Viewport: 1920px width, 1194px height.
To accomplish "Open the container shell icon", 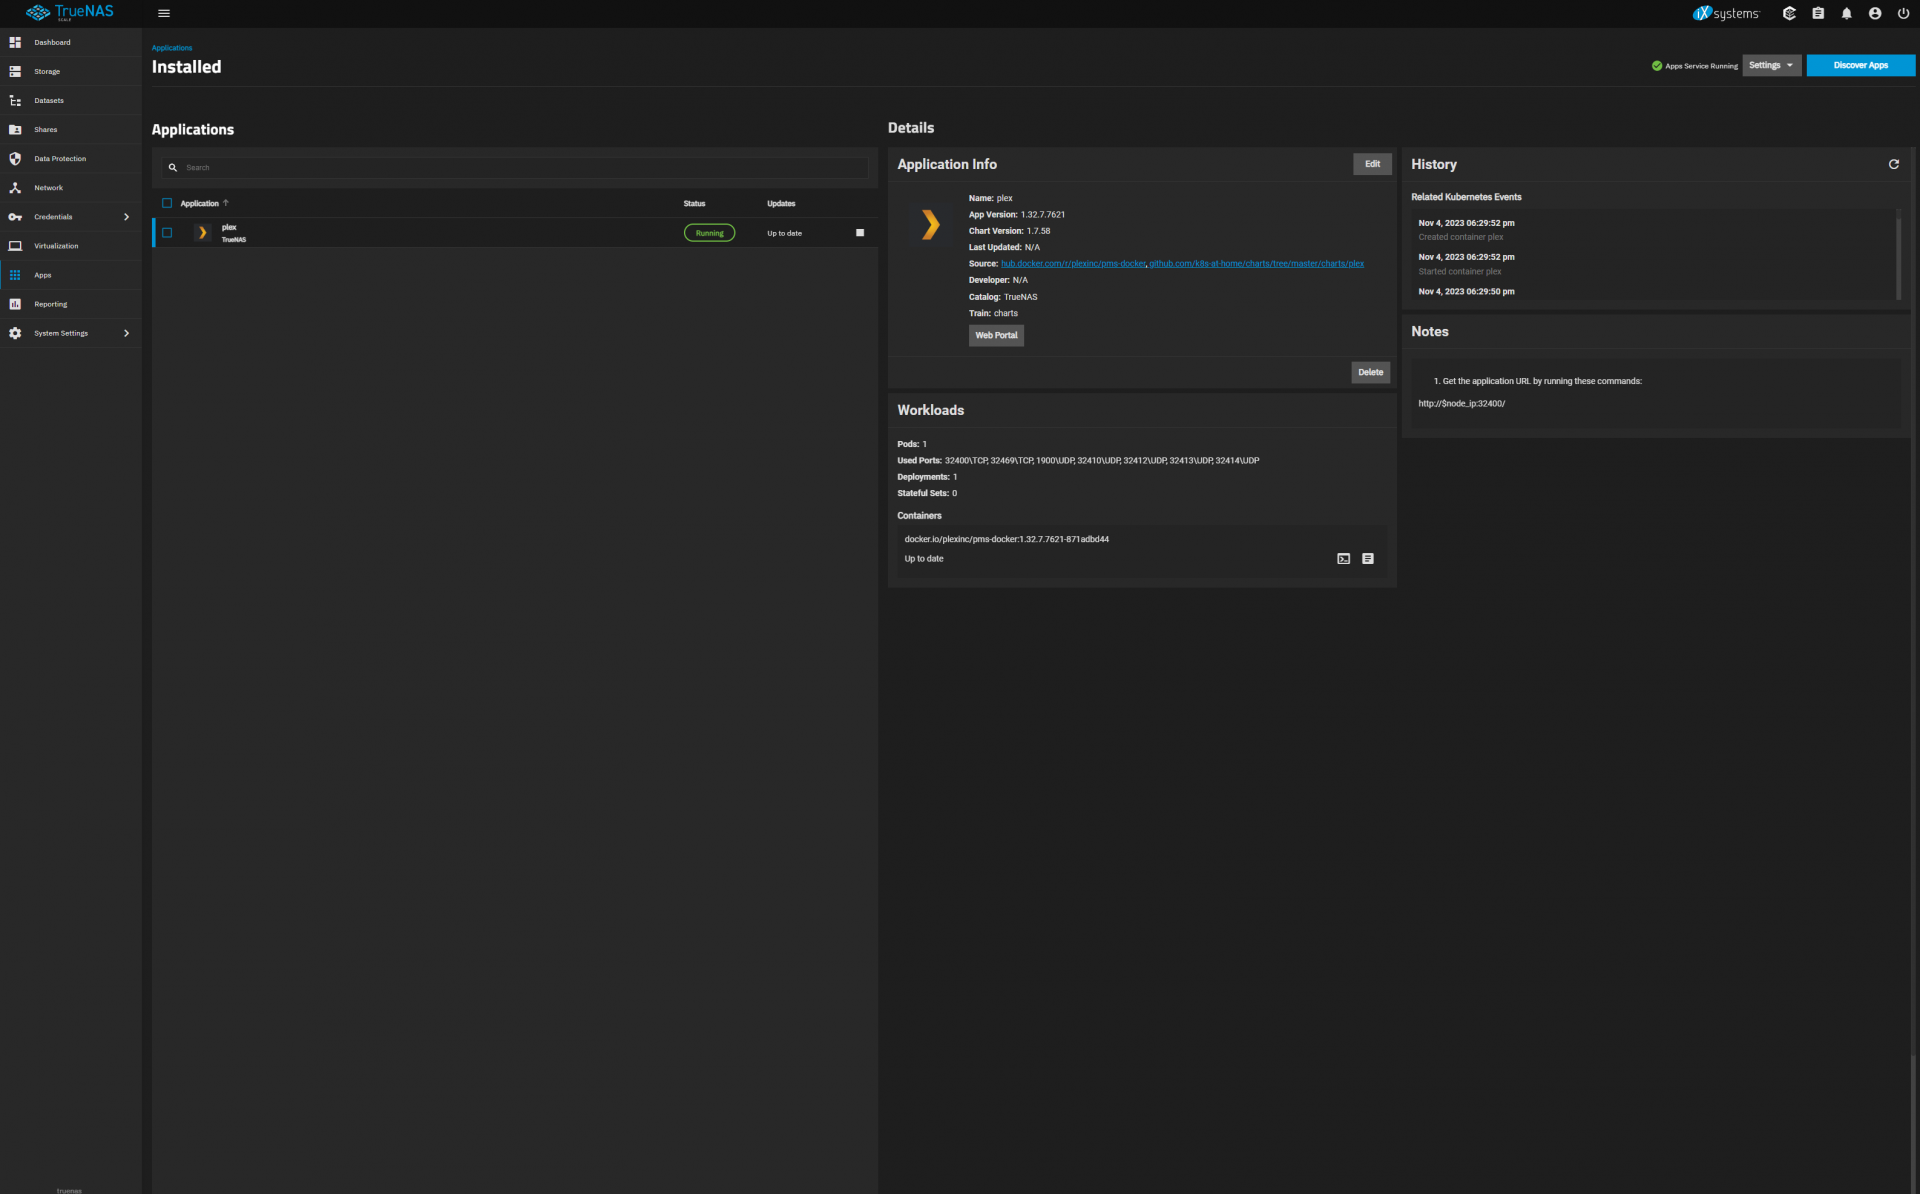I will (1343, 559).
